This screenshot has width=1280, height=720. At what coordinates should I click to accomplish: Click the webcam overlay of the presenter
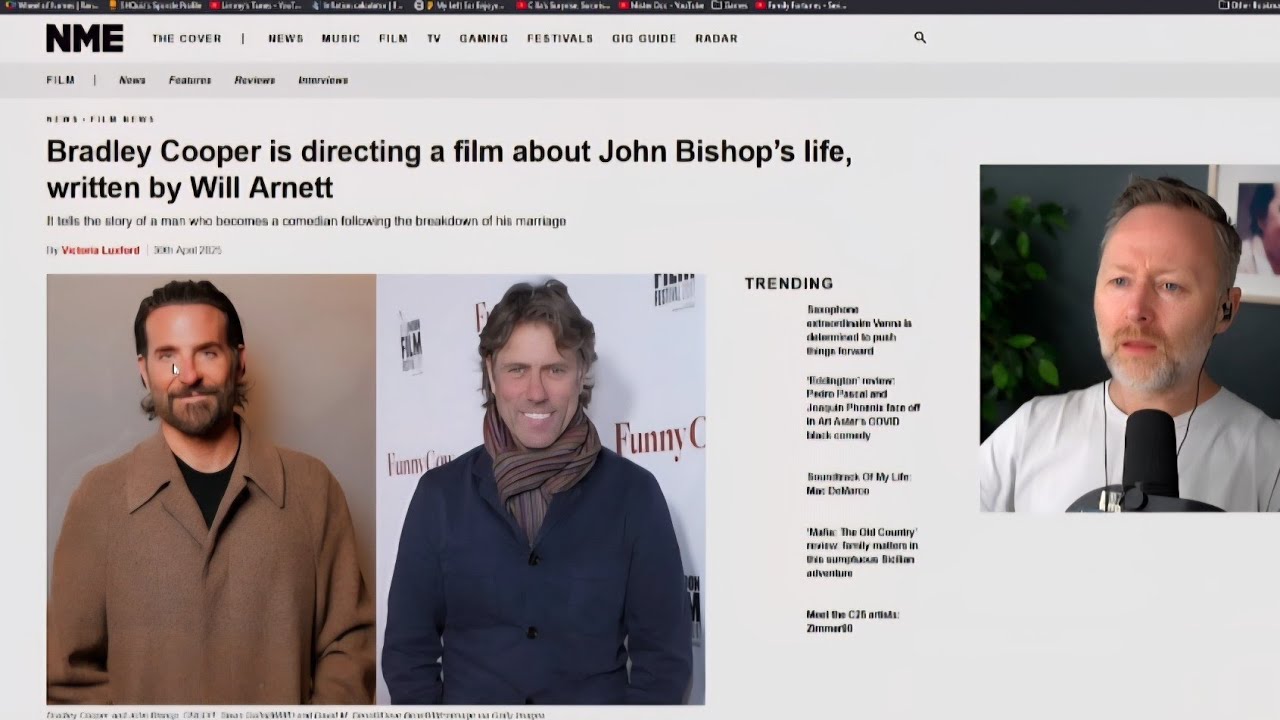tap(1130, 338)
